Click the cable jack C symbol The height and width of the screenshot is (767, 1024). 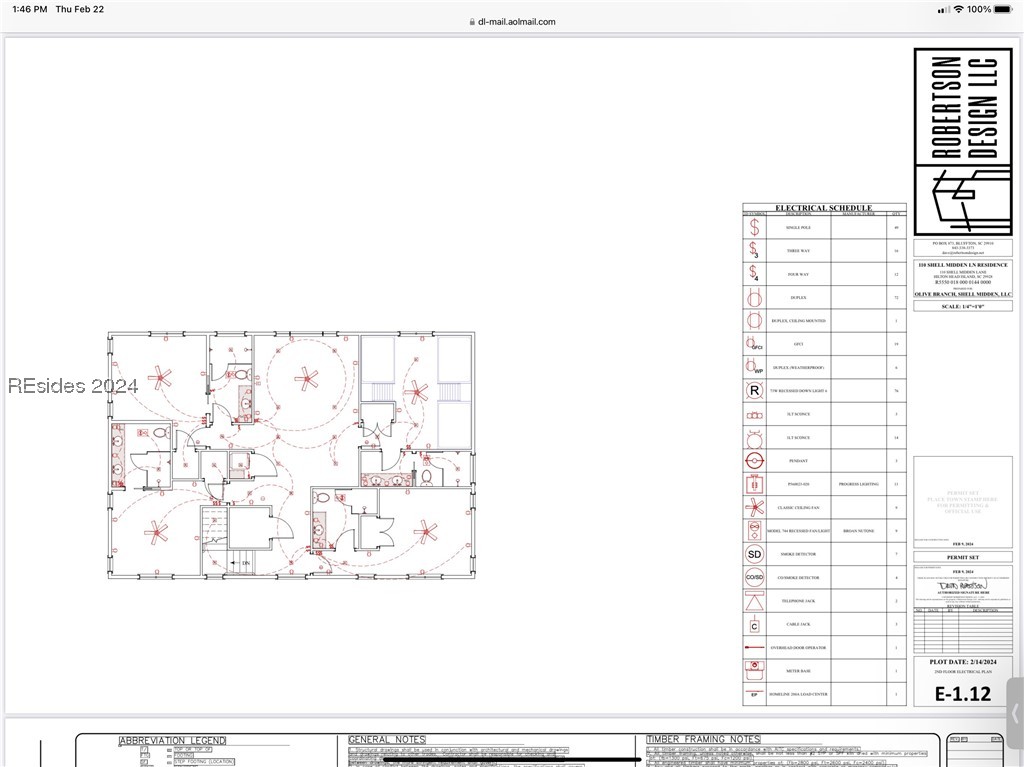point(754,625)
